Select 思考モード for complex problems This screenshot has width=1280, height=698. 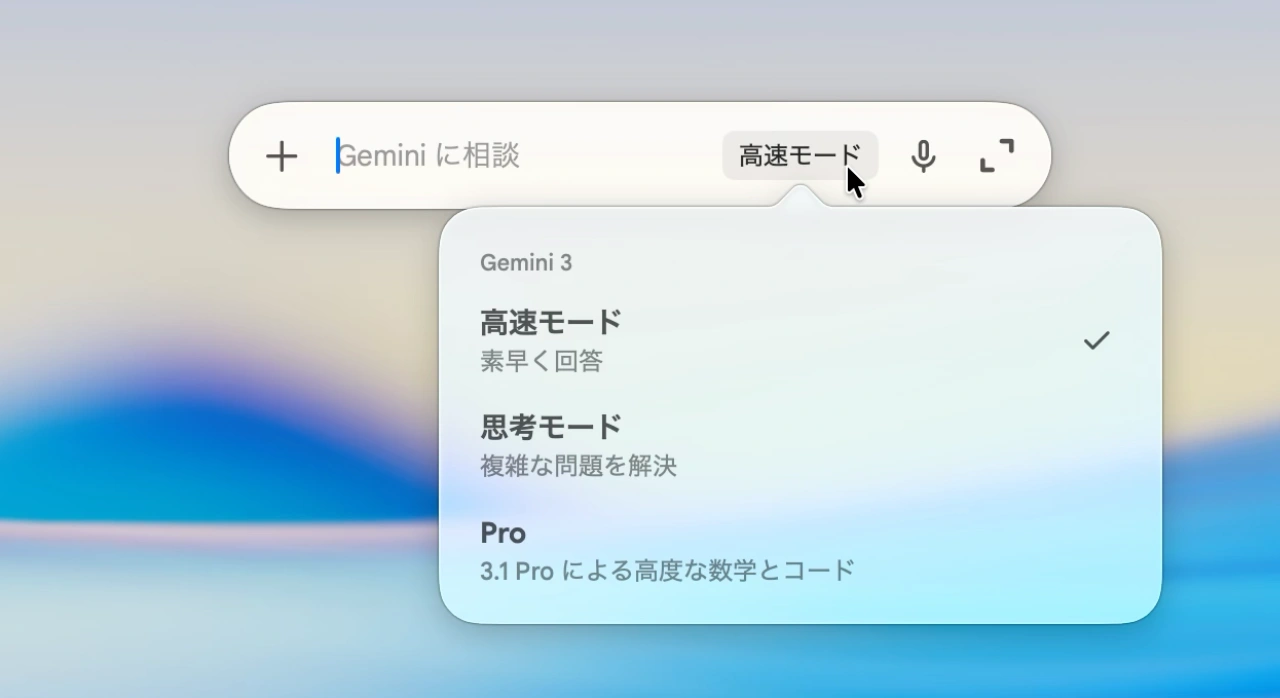pos(550,425)
